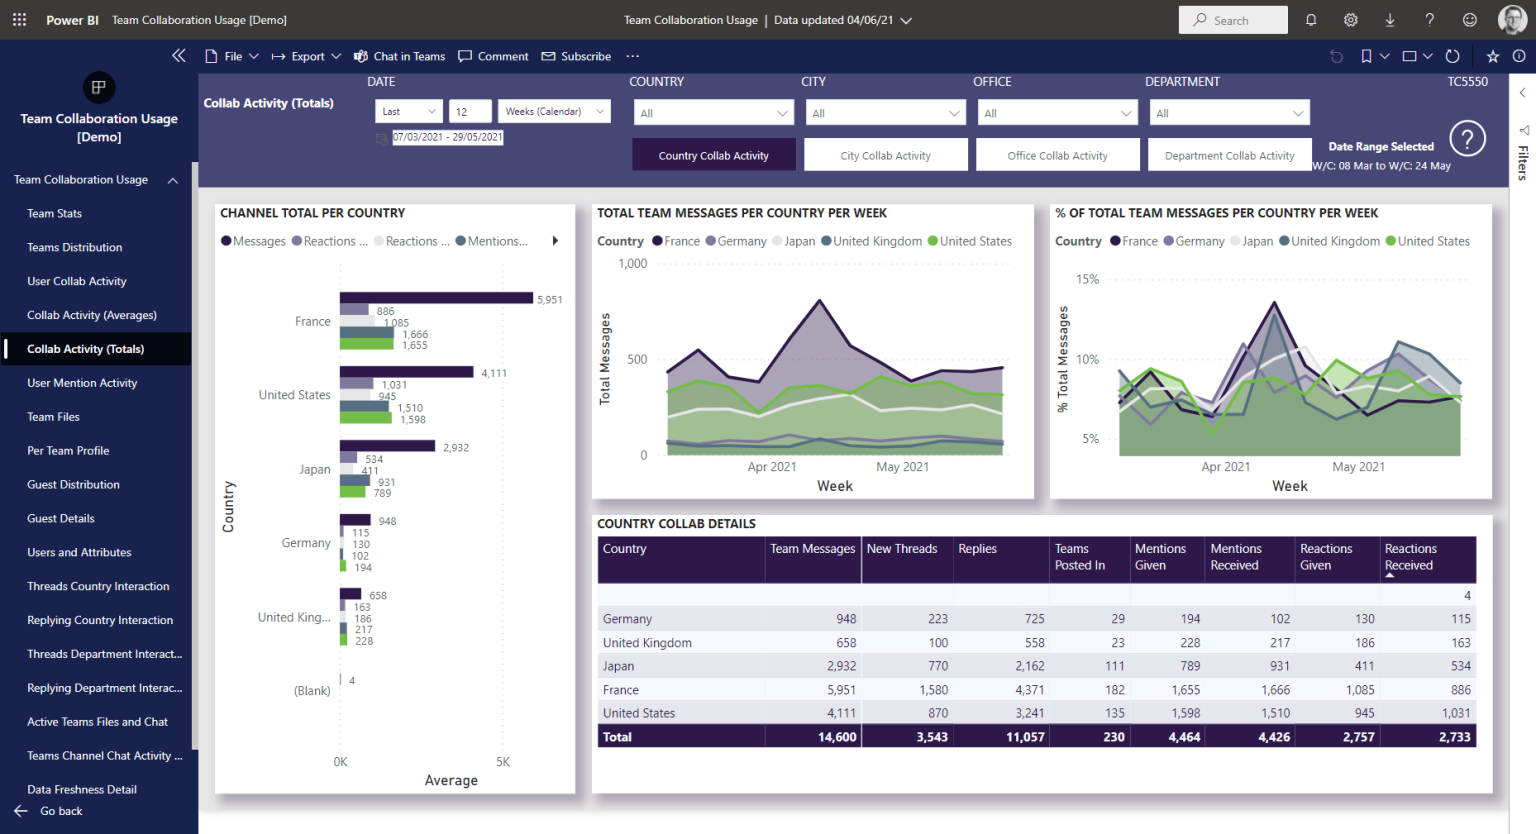Click the Search box in the header
The width and height of the screenshot is (1536, 834).
(1233, 20)
